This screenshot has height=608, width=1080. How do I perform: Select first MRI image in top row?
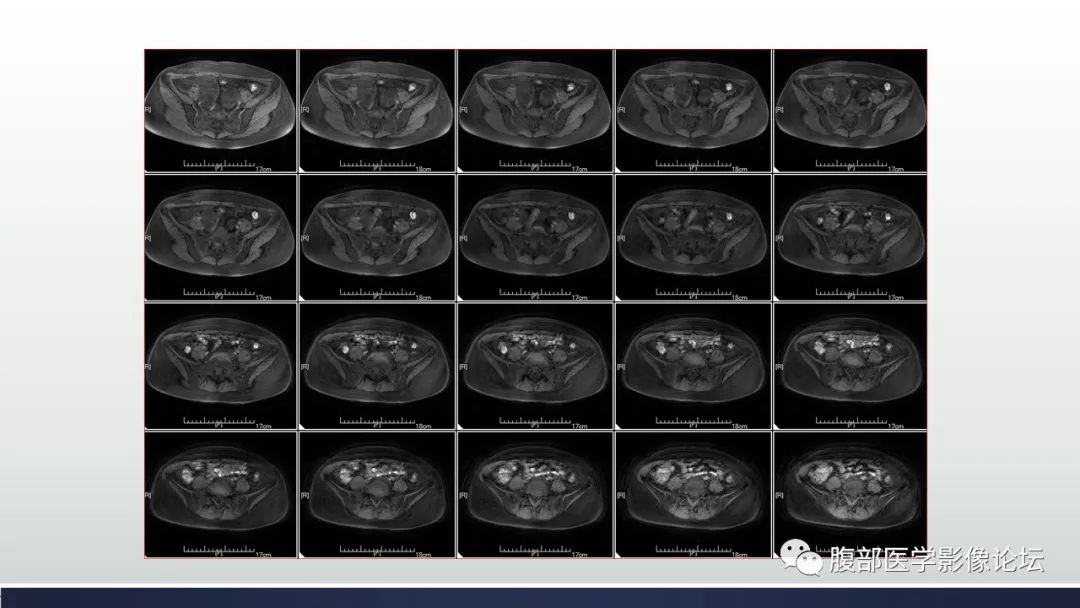(x=221, y=110)
